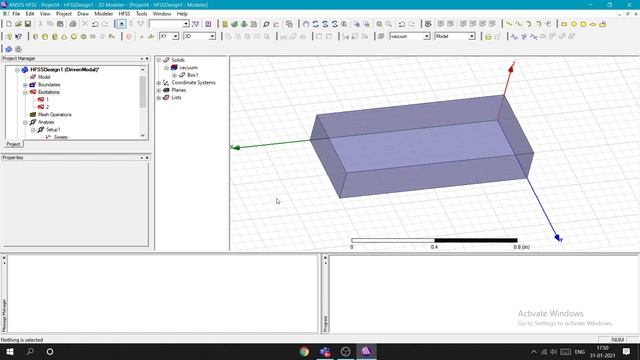640x360 pixels.
Task: Expand the Planes node
Action: tap(159, 90)
